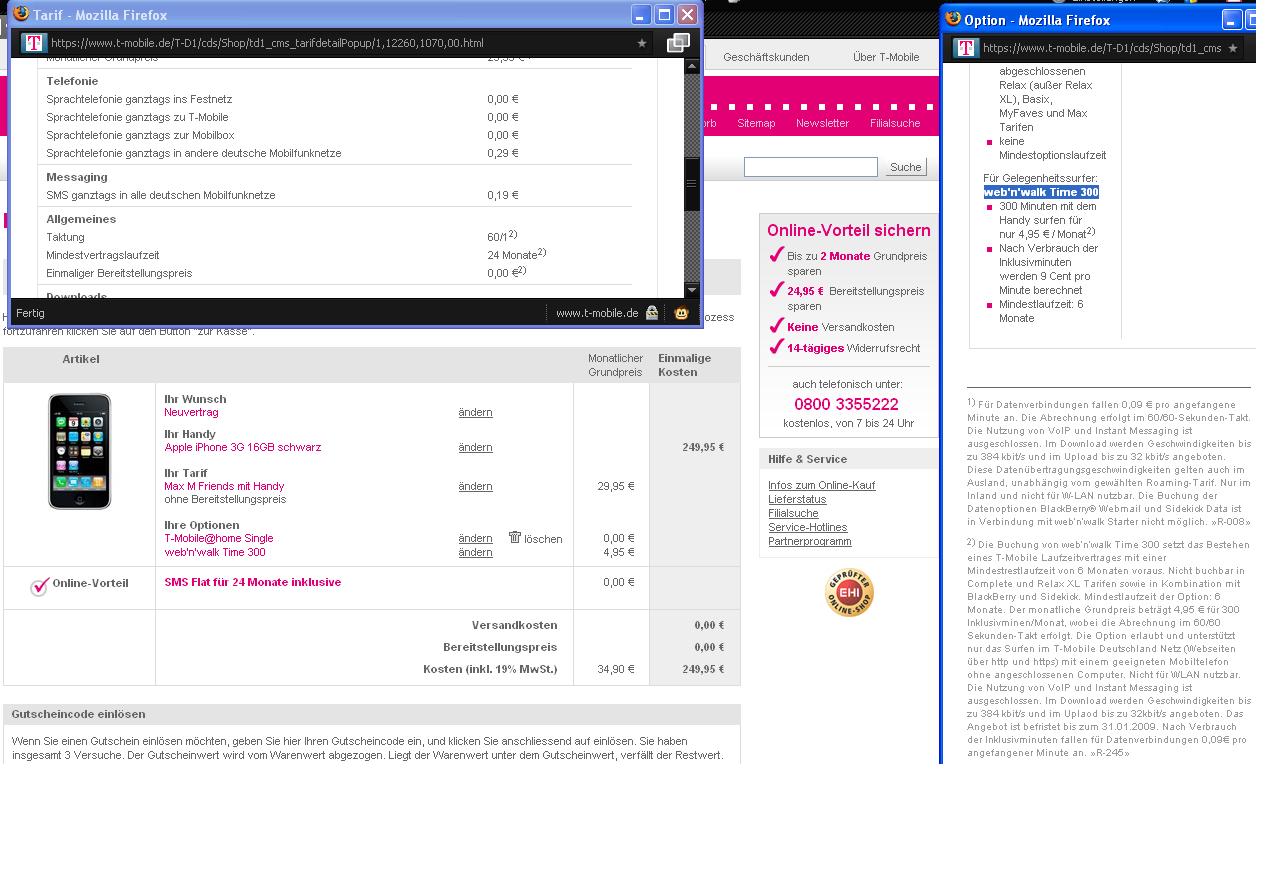This screenshot has width=1277, height=884.
Task: Click the padlock icon in Tarif status bar
Action: [x=652, y=313]
